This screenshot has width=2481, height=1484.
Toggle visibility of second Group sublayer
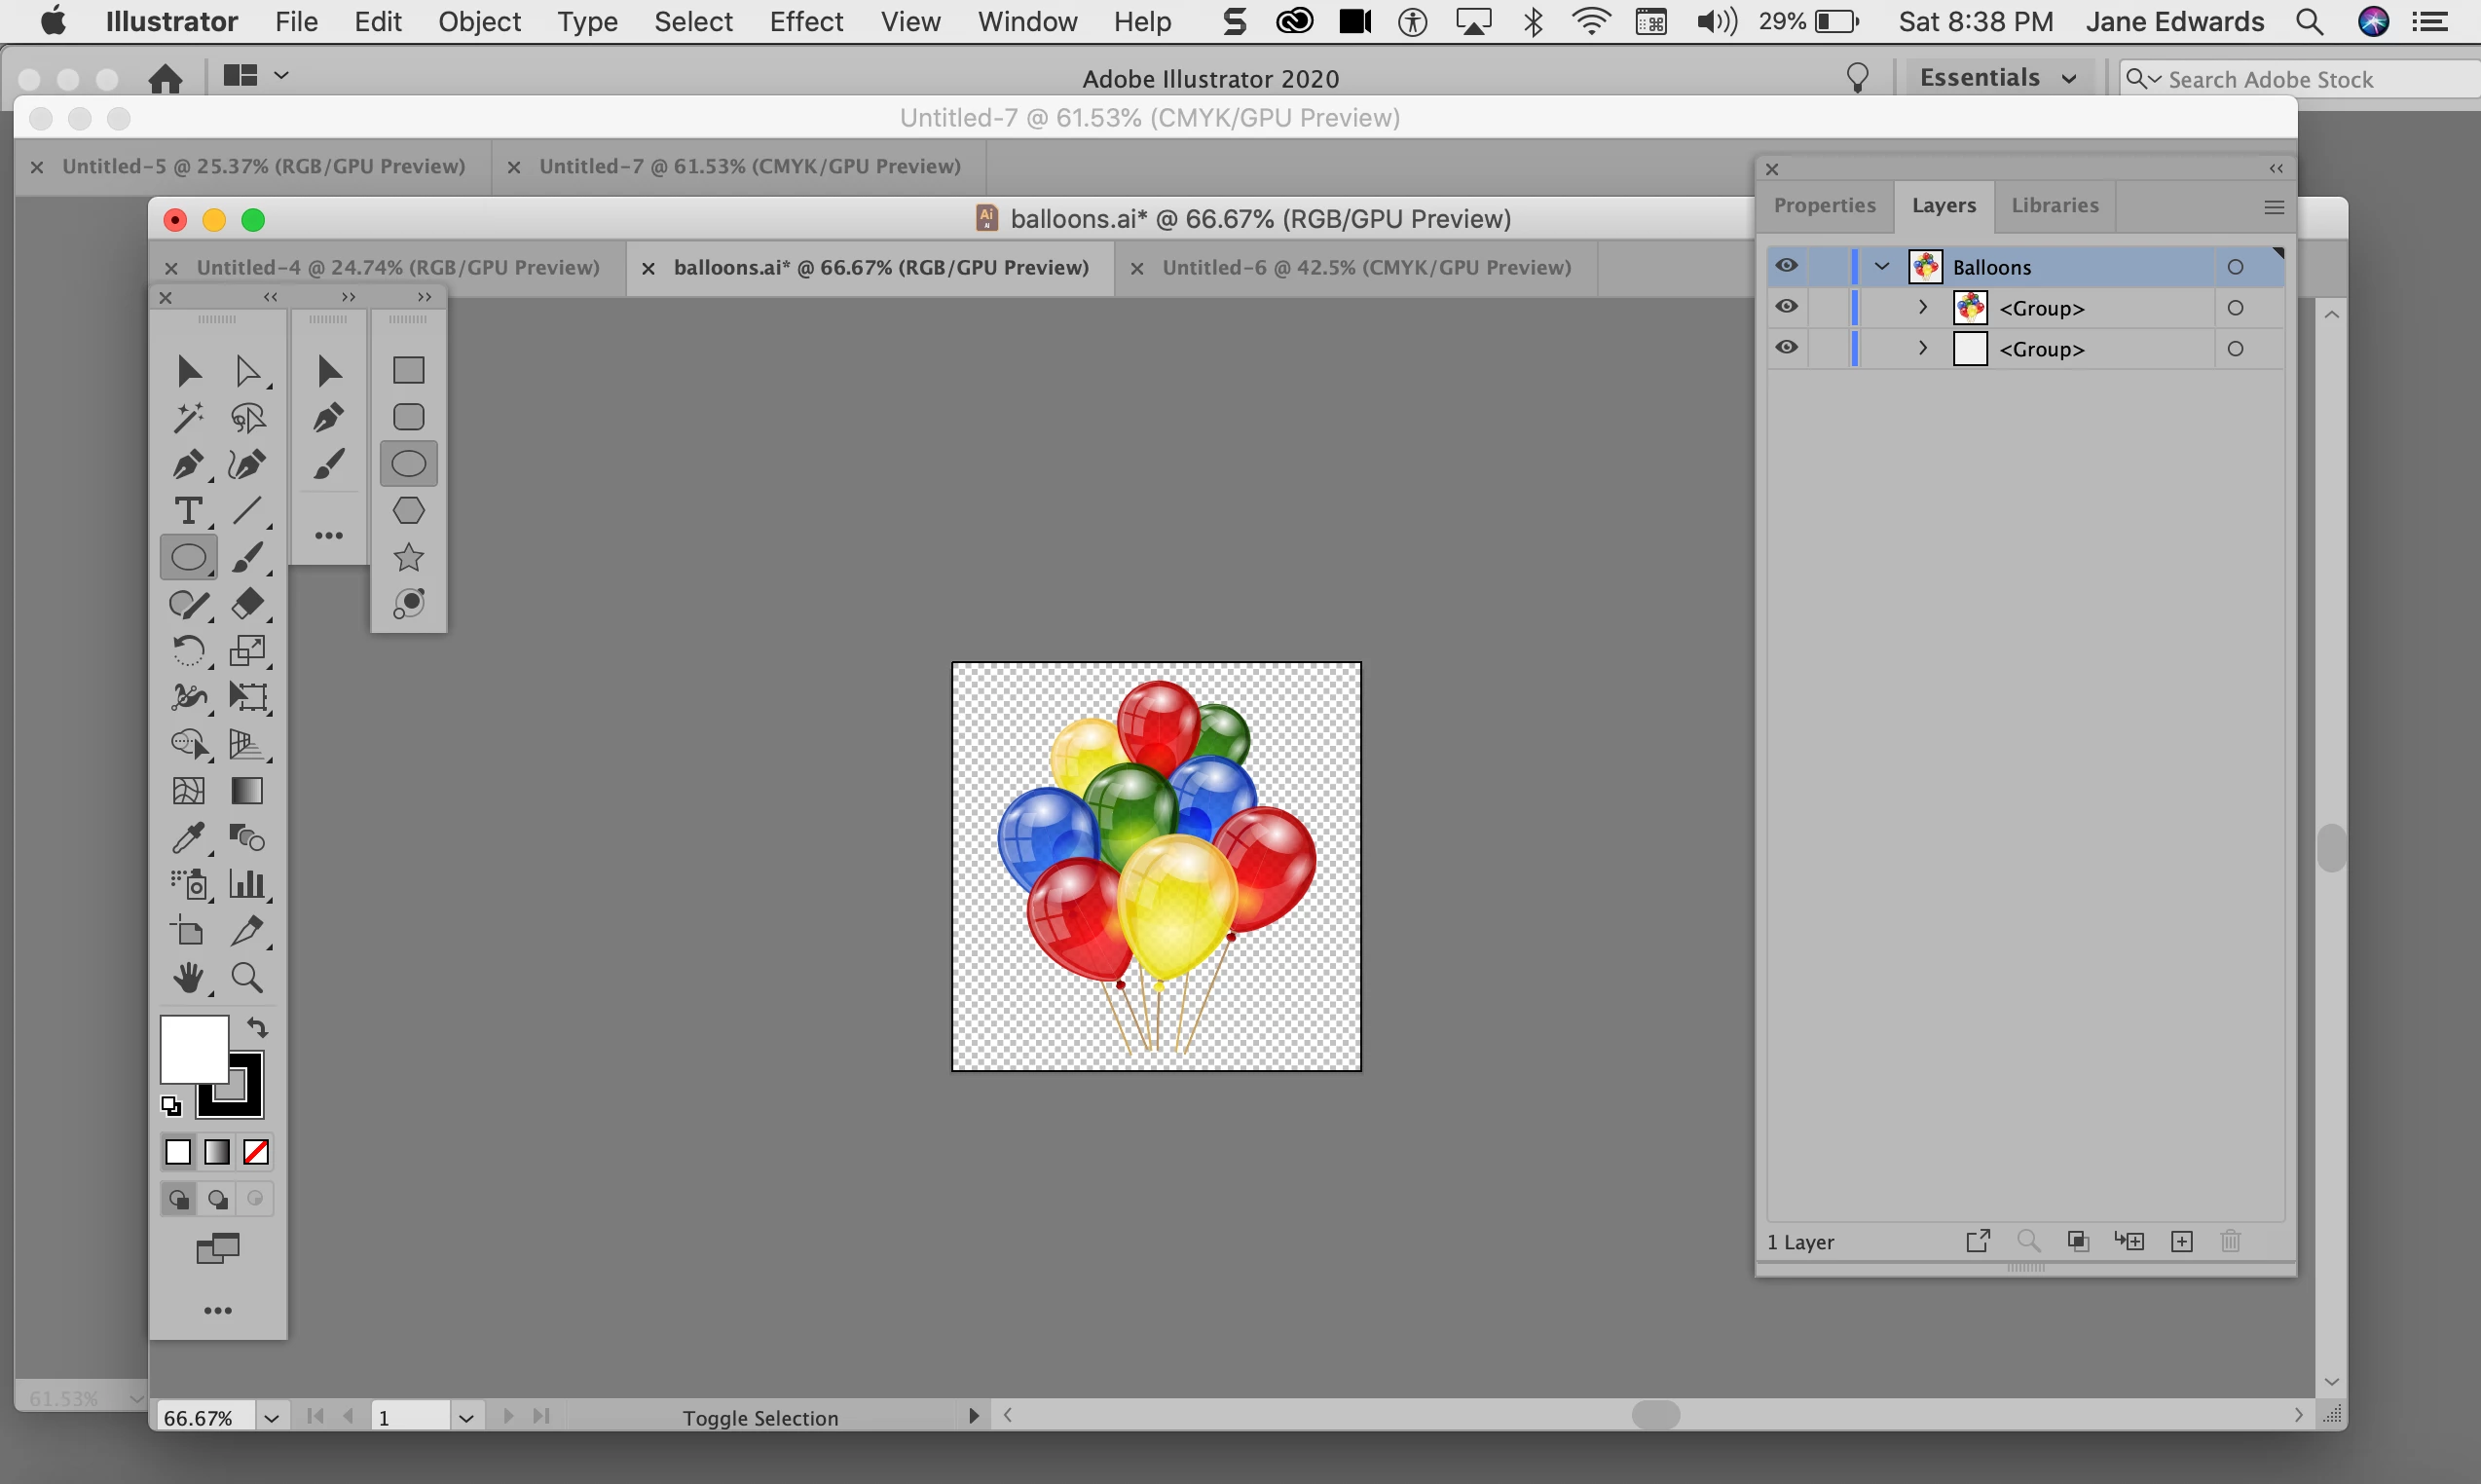[1786, 348]
